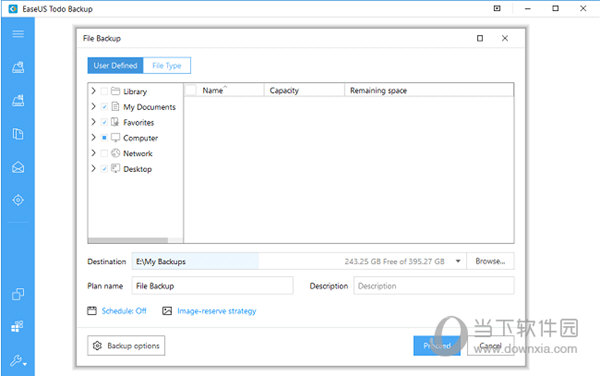Viewport: 600px width, 376px height.
Task: Click the Destination path field
Action: coord(299,261)
